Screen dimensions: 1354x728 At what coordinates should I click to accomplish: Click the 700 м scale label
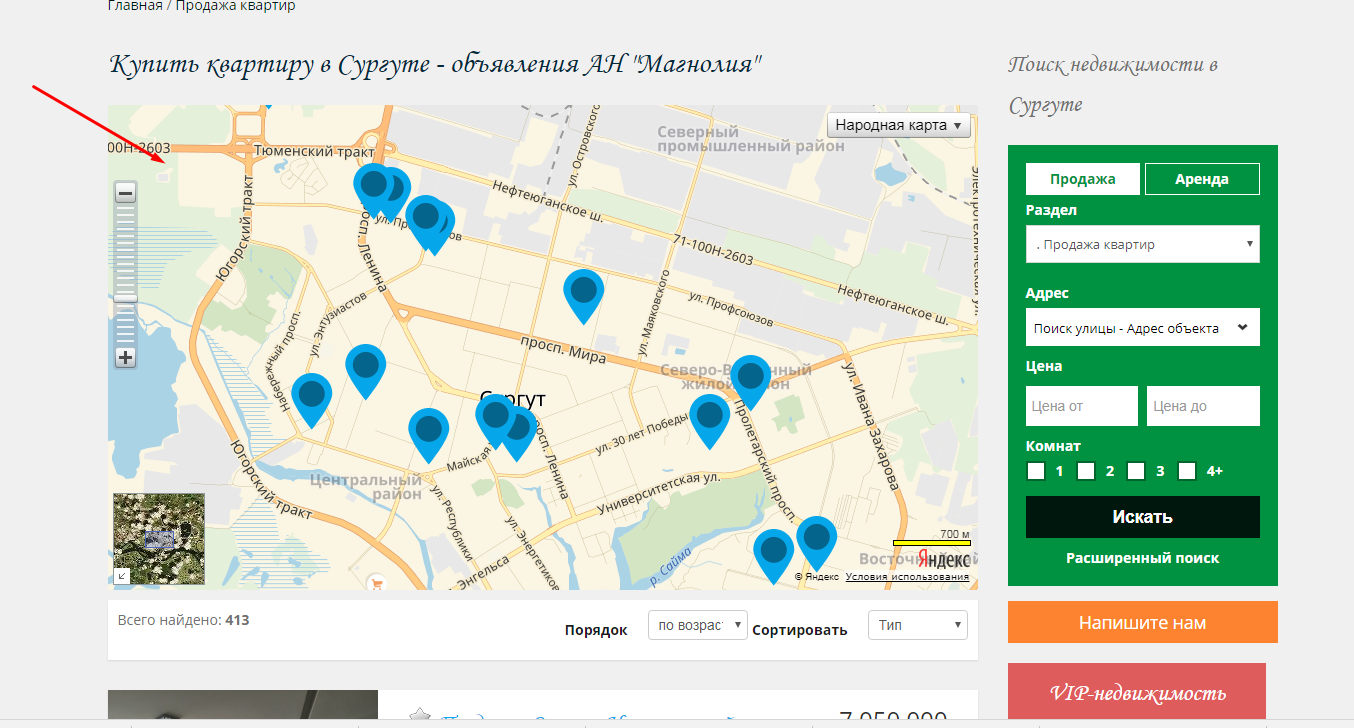click(955, 534)
